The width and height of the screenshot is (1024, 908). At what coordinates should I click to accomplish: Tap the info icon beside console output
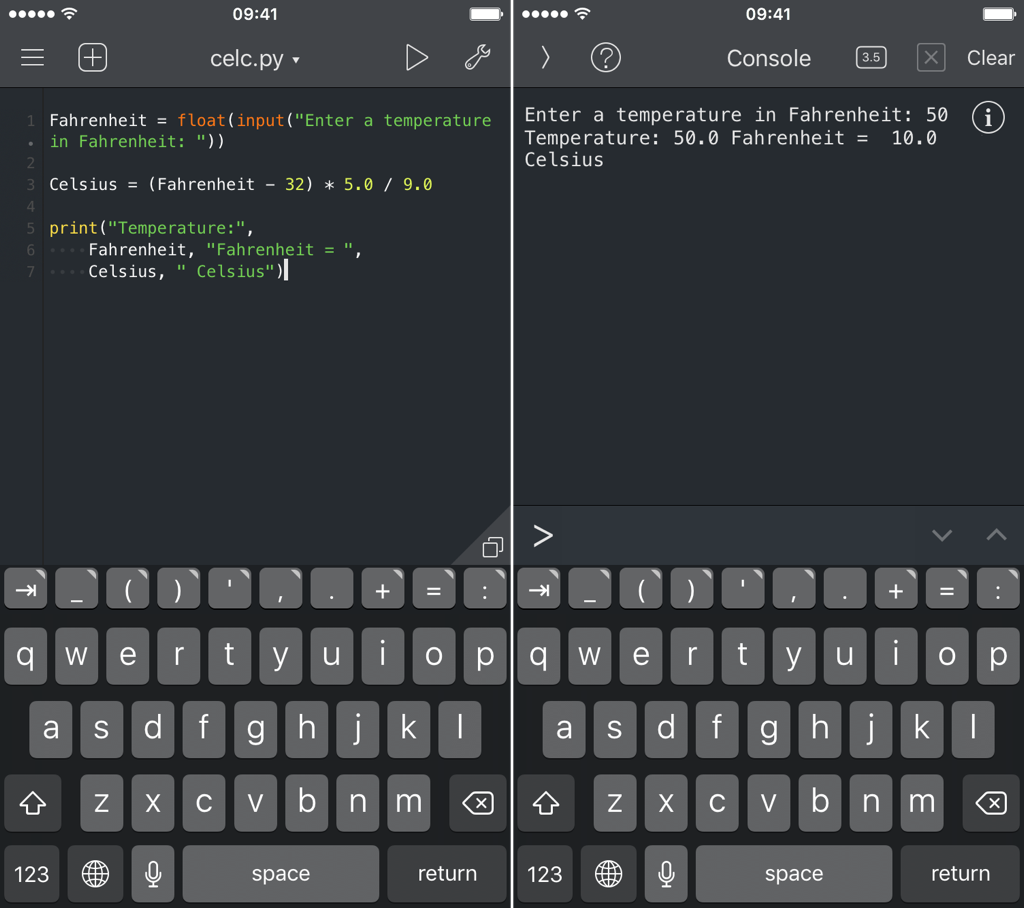pos(987,118)
